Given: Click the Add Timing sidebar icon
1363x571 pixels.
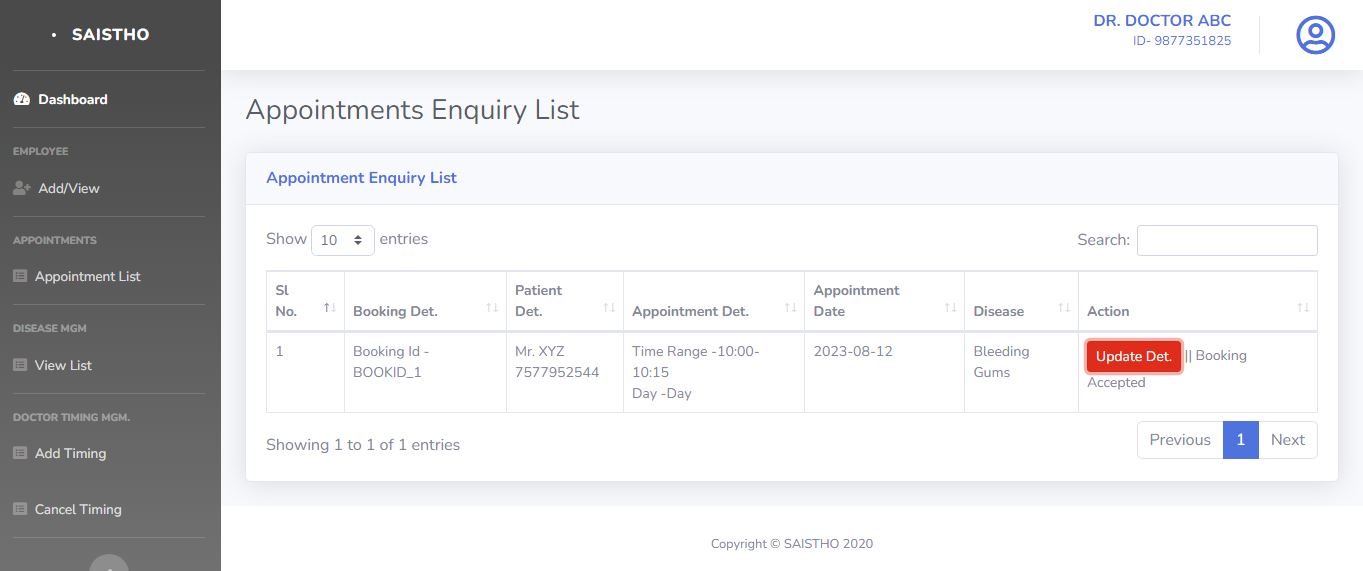Looking at the screenshot, I should click(x=20, y=453).
